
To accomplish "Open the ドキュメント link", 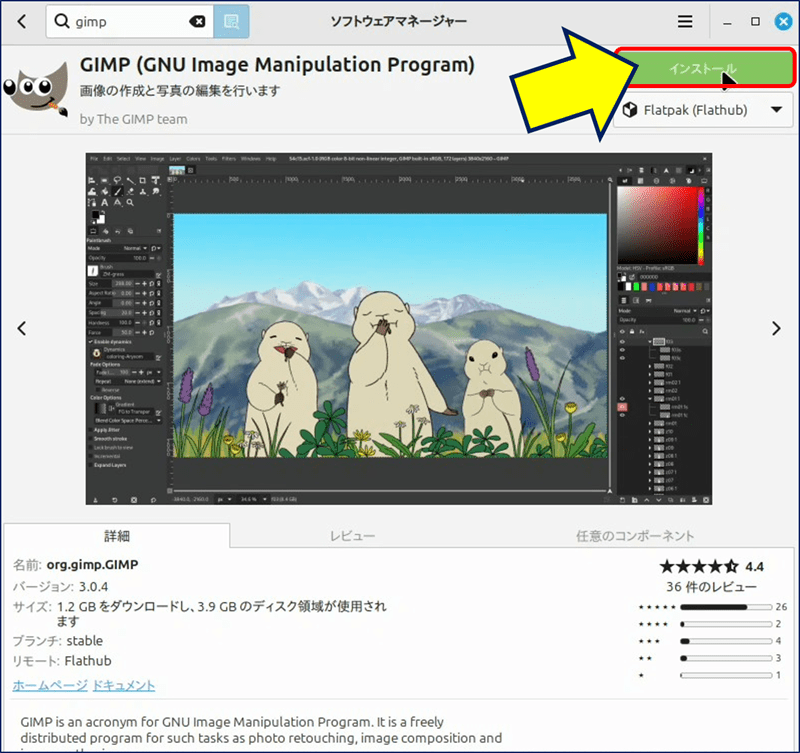I will coord(123,685).
